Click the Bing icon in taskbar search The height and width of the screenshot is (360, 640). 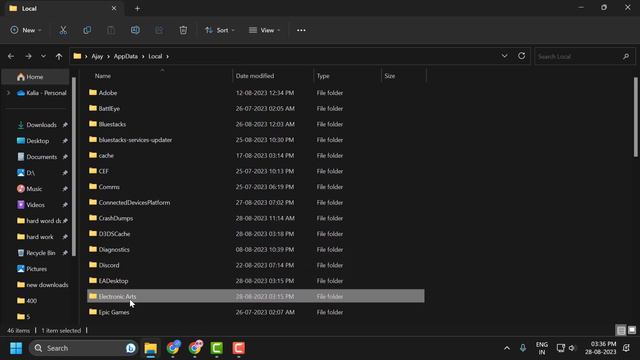[x=131, y=348]
